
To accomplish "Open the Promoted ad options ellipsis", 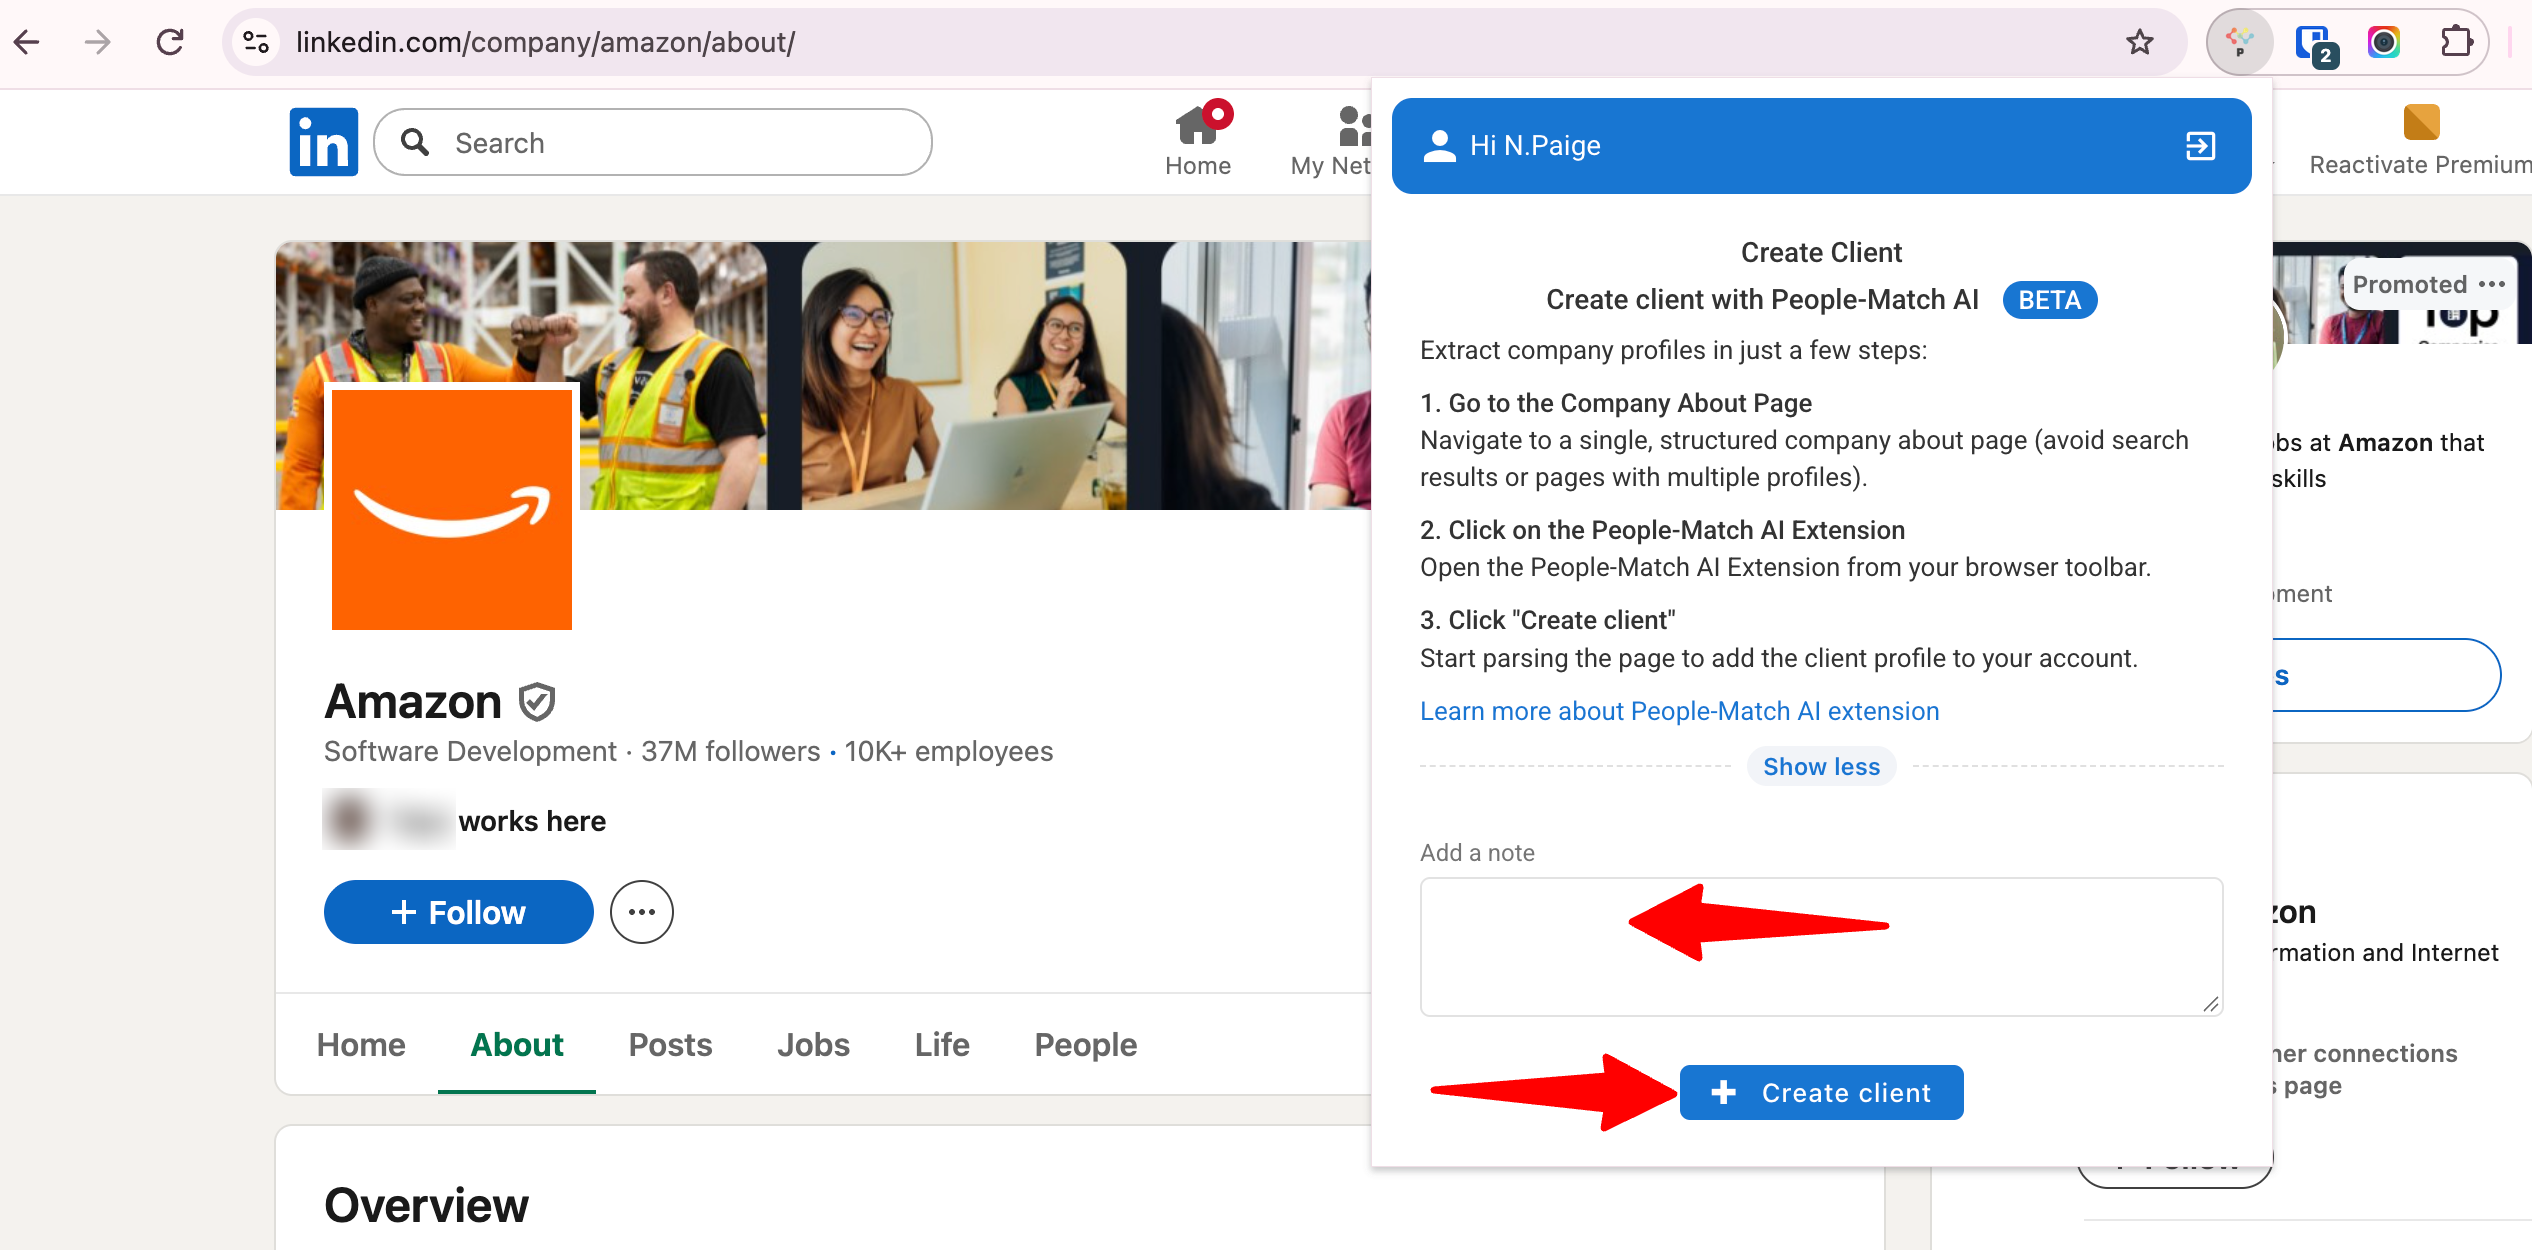I will (2492, 284).
